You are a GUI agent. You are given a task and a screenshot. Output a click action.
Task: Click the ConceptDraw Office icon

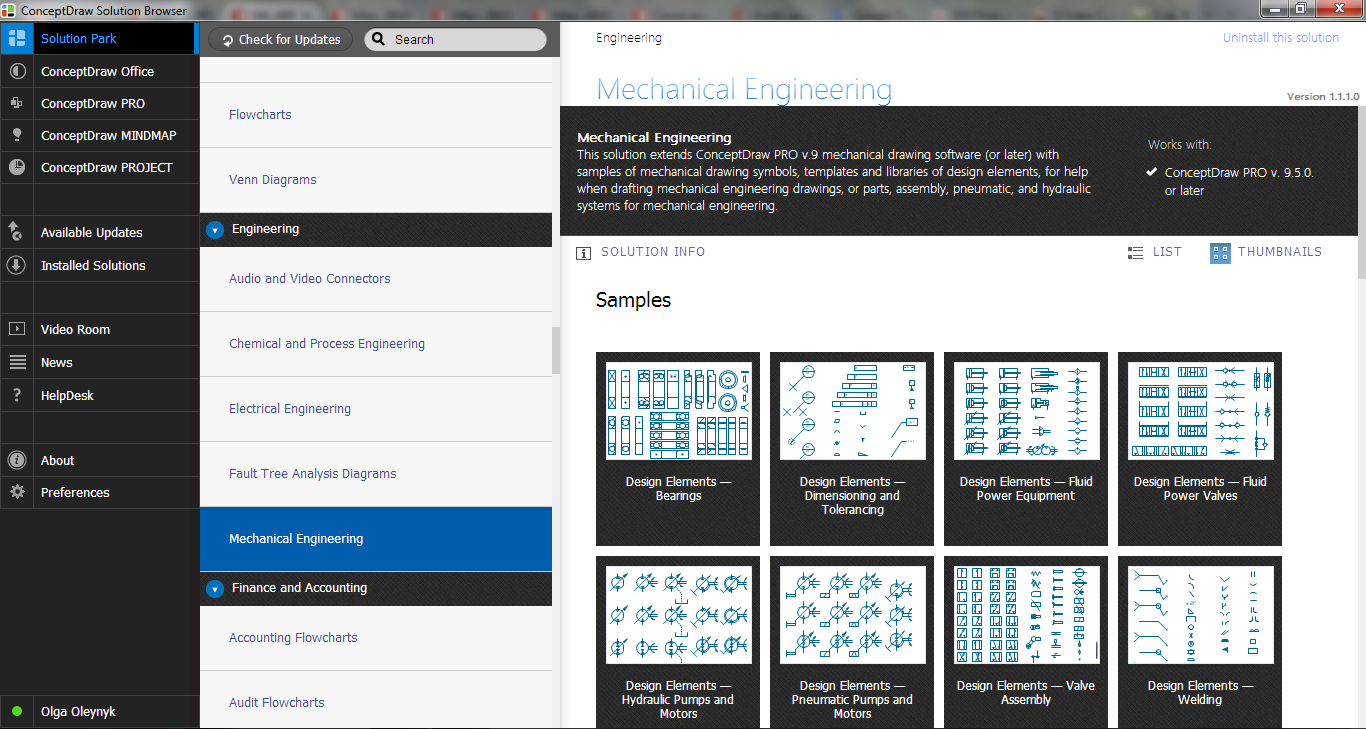click(17, 72)
